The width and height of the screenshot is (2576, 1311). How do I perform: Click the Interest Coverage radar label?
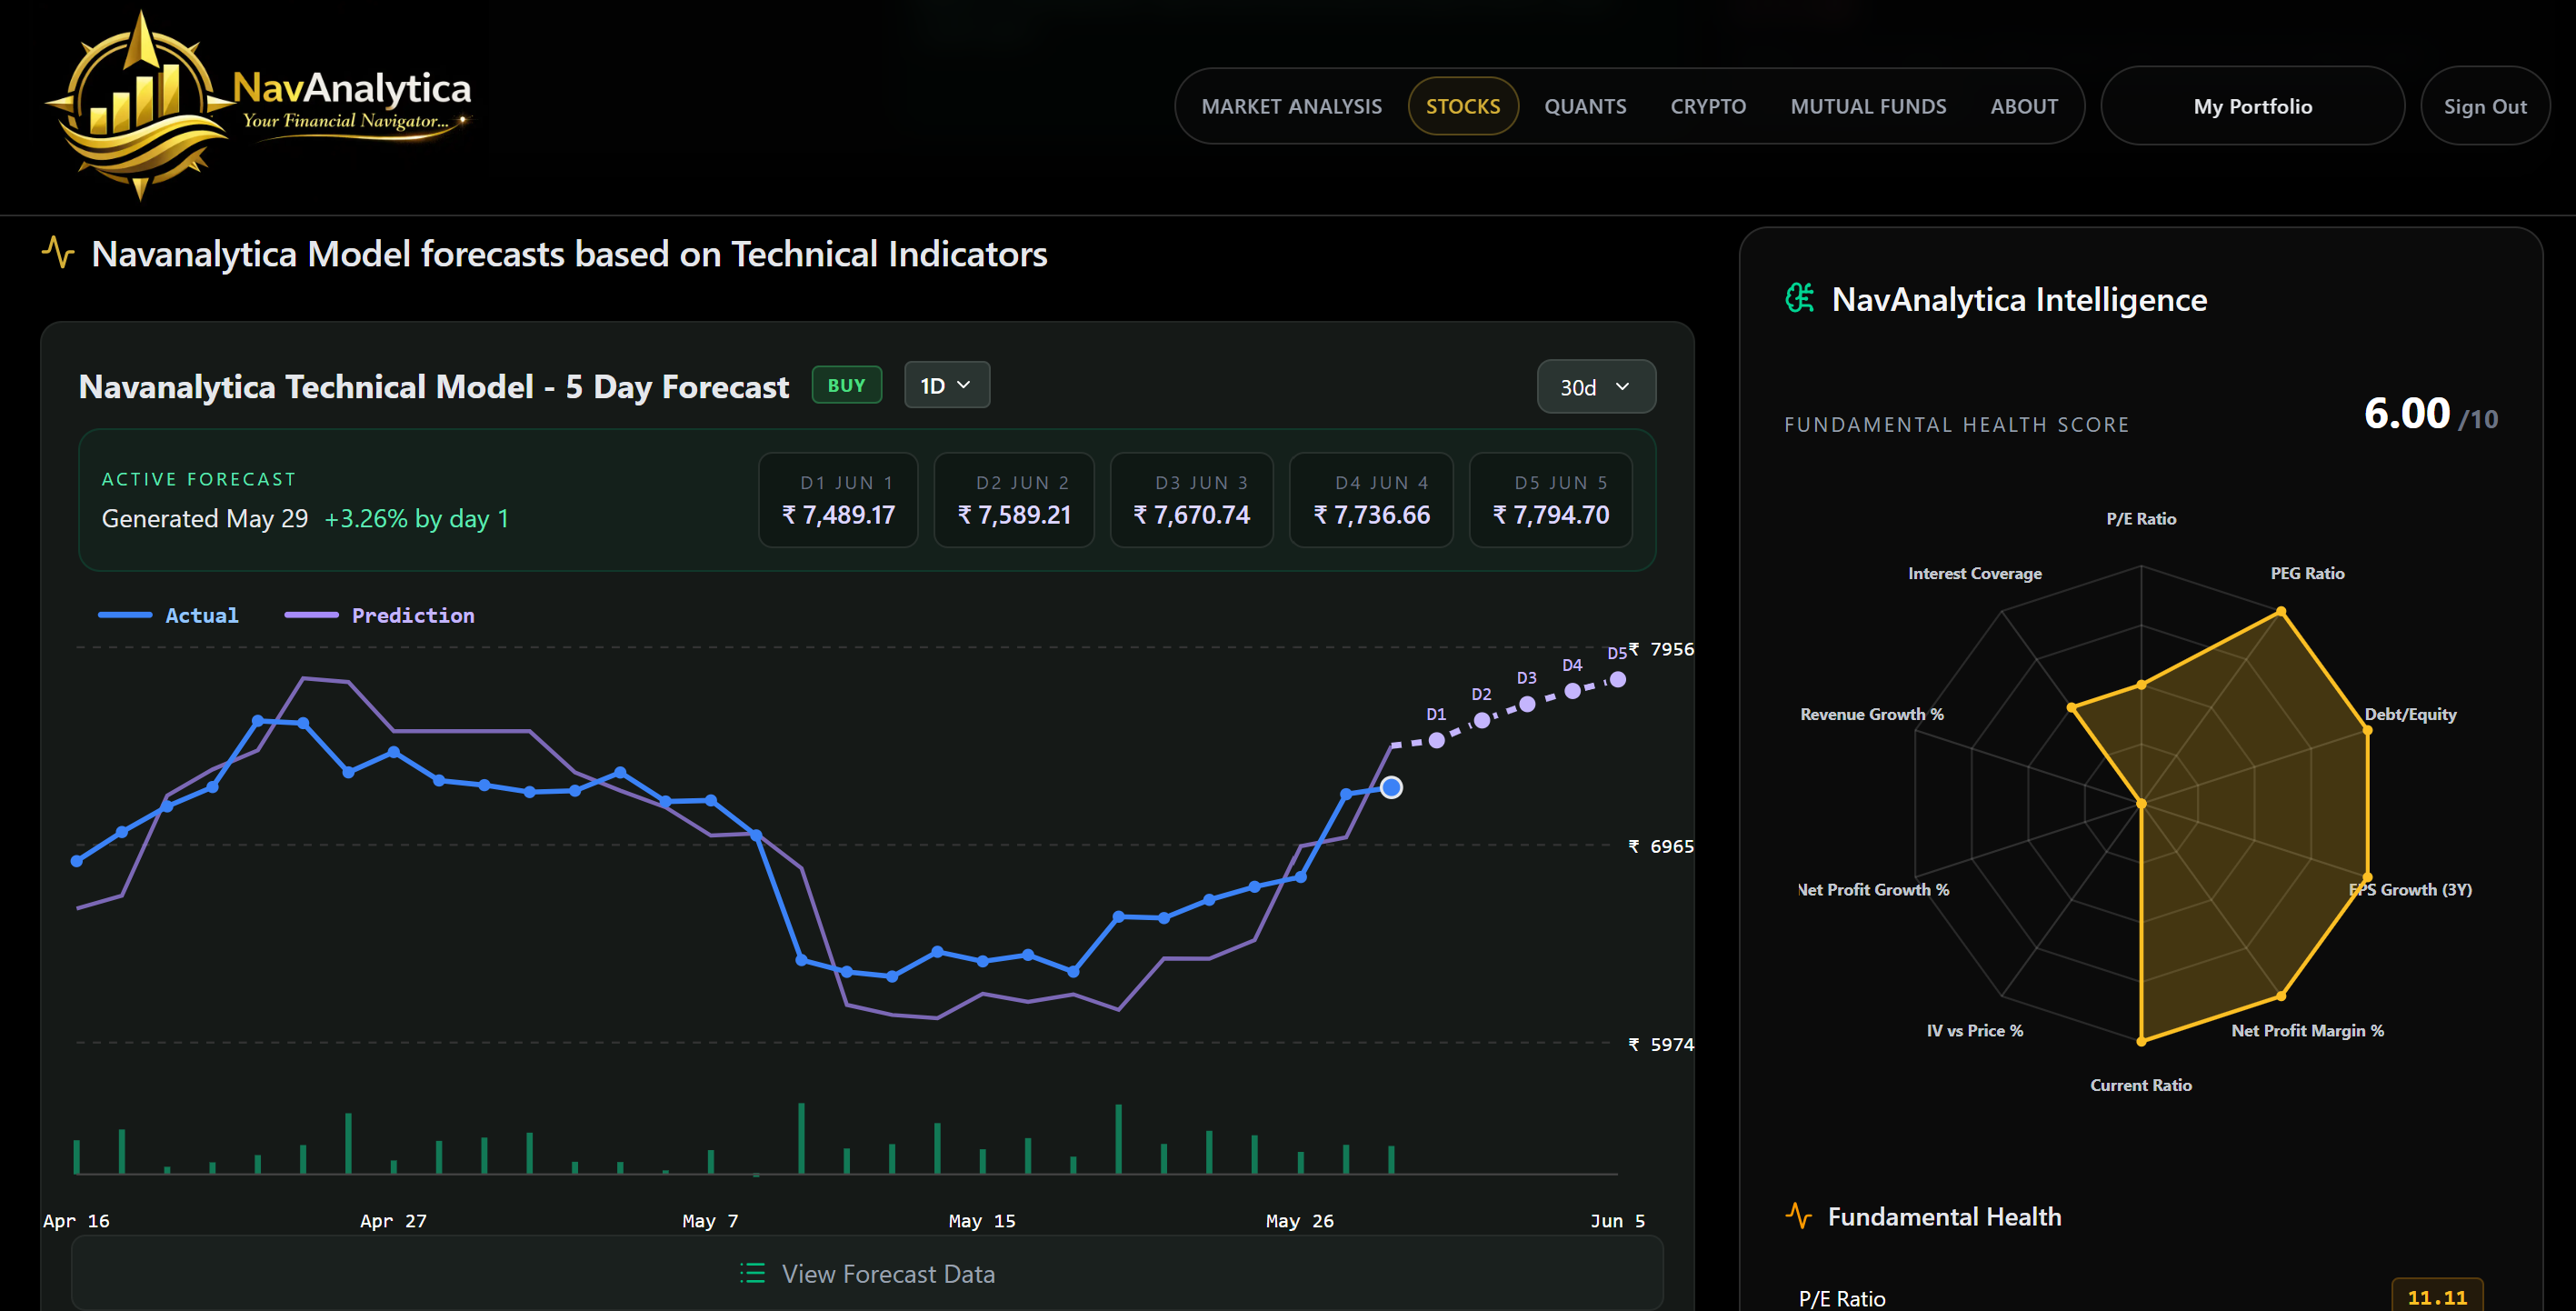click(x=1974, y=573)
